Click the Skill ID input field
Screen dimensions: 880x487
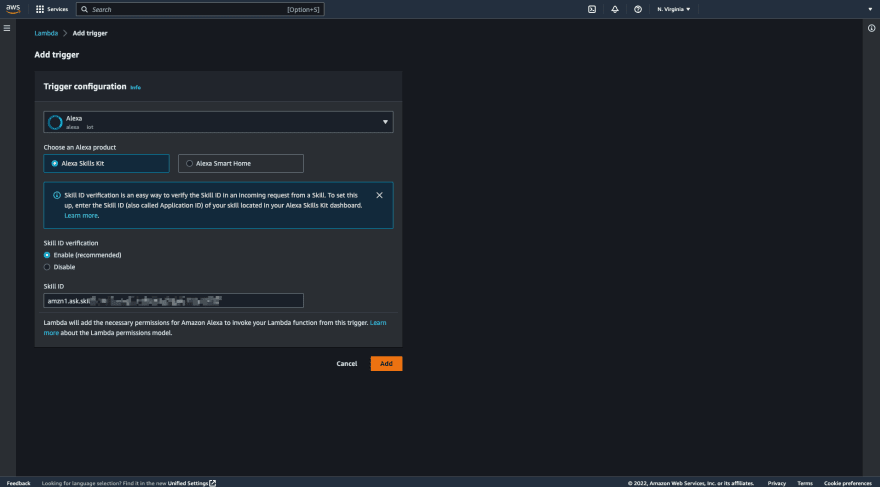173,300
